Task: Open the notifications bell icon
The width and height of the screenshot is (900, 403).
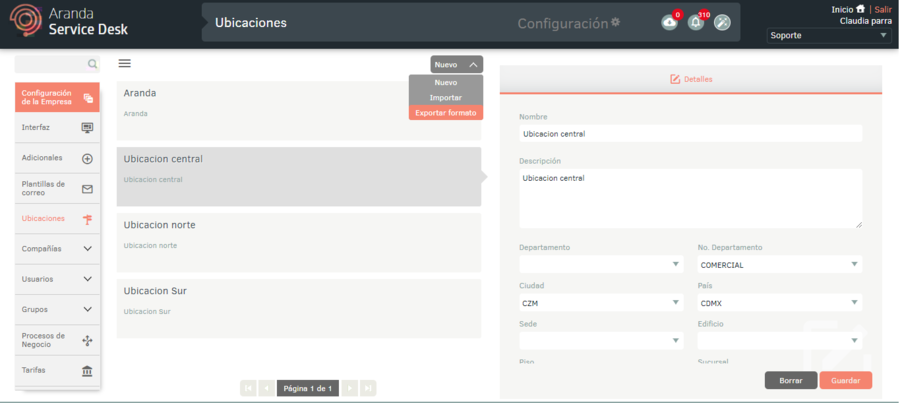Action: coord(696,23)
